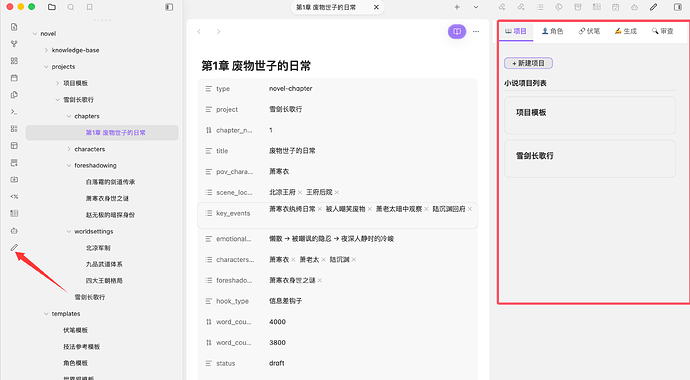Image resolution: width=690 pixels, height=380 pixels.
Task: Collapse the novel folder
Action: coord(35,34)
